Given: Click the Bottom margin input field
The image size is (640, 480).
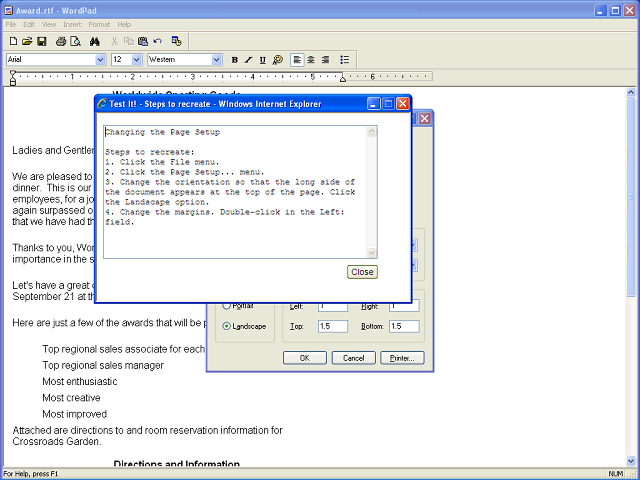Looking at the screenshot, I should coord(404,326).
